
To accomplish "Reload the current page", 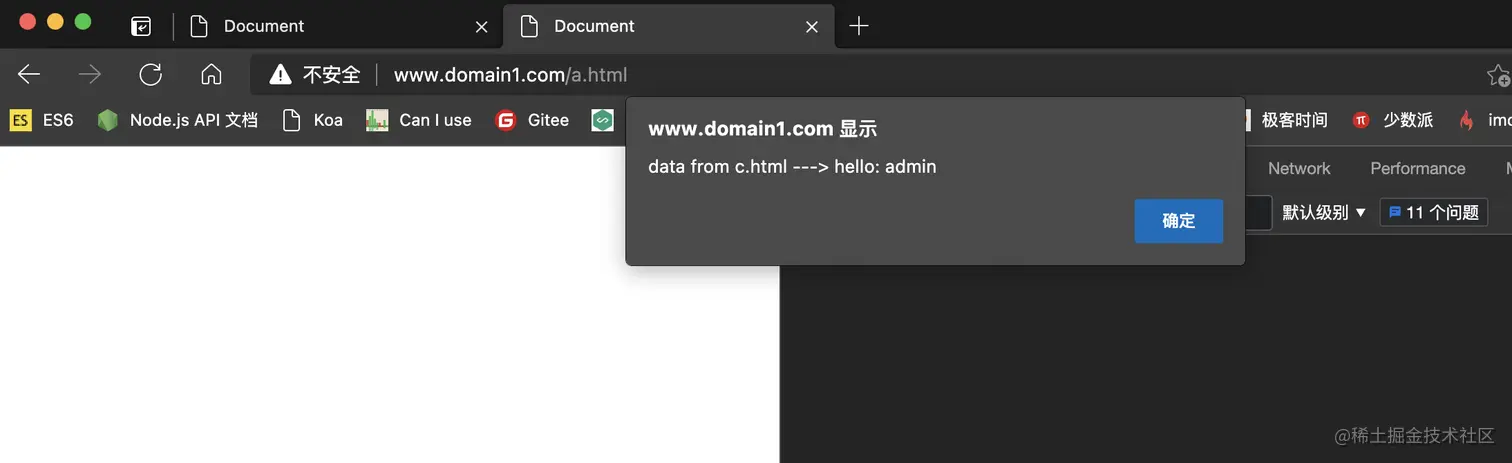I will click(151, 74).
